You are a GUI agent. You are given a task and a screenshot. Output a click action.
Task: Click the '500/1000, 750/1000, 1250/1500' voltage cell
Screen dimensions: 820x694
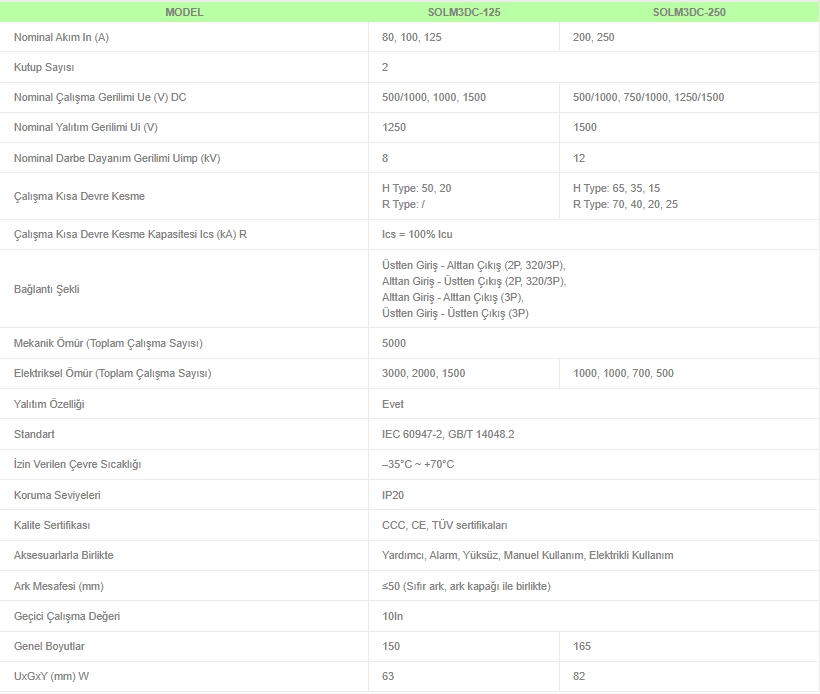point(648,97)
